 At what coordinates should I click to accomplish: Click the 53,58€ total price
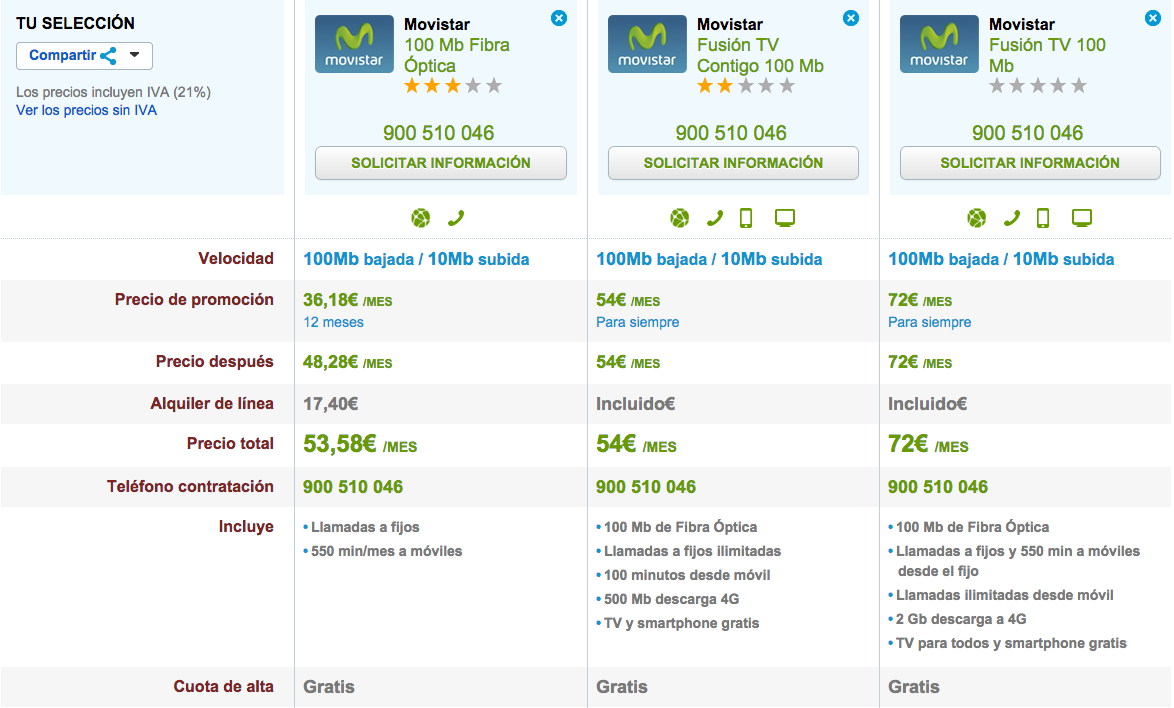point(360,445)
